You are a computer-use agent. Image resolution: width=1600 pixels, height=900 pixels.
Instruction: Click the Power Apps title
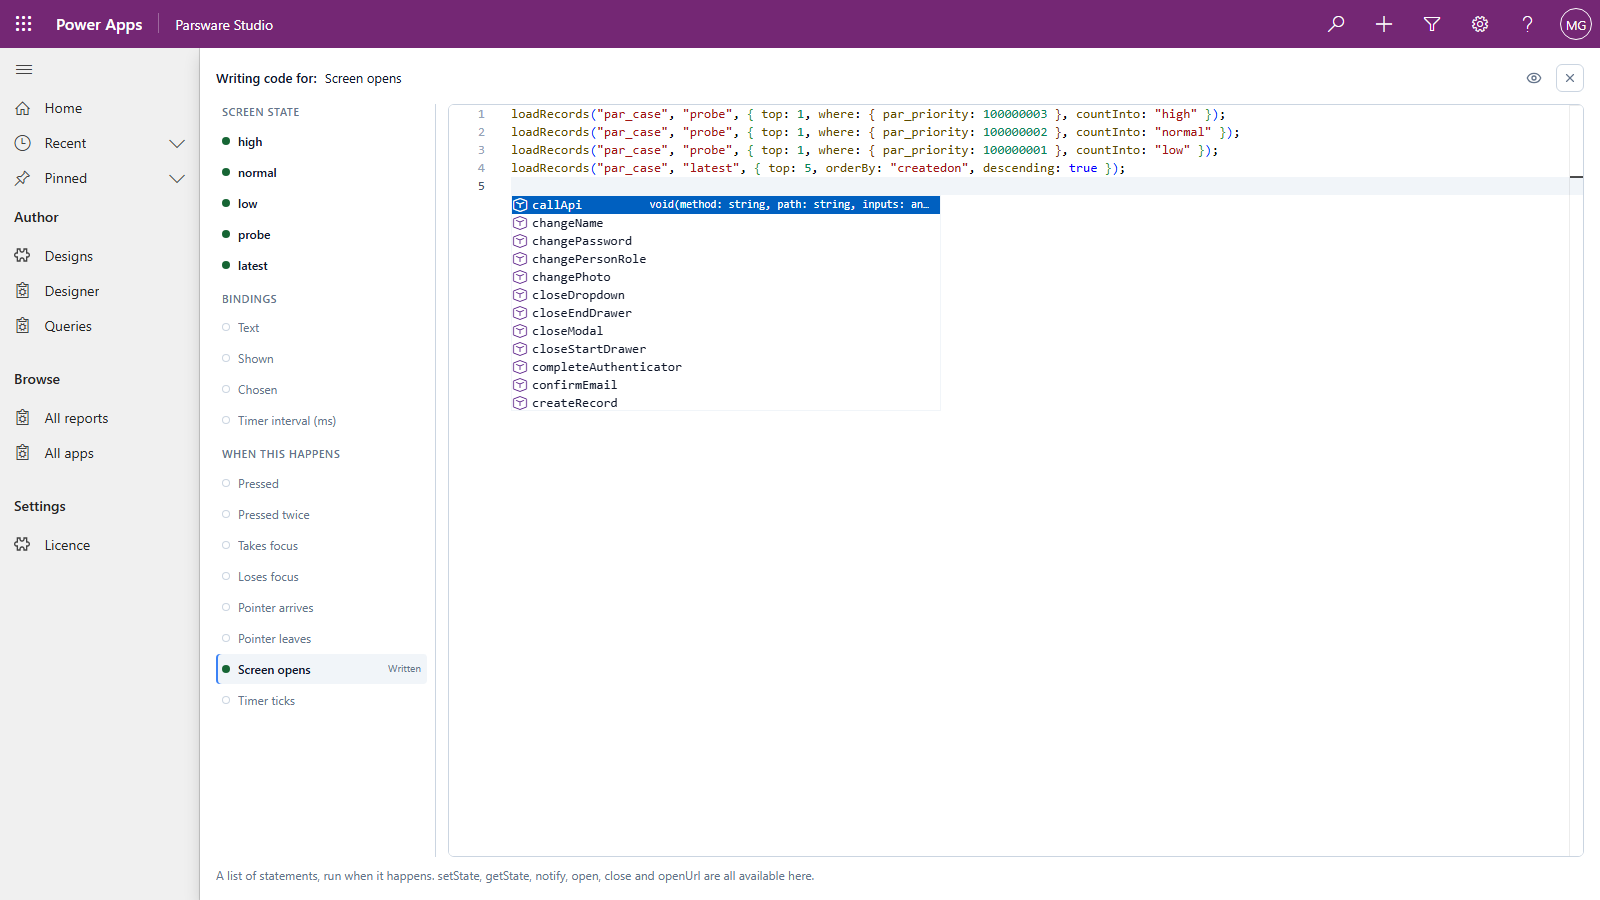click(99, 24)
